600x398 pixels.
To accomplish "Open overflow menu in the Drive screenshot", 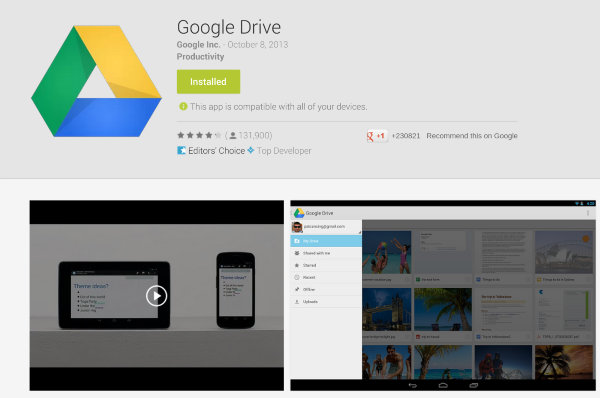I will 588,213.
